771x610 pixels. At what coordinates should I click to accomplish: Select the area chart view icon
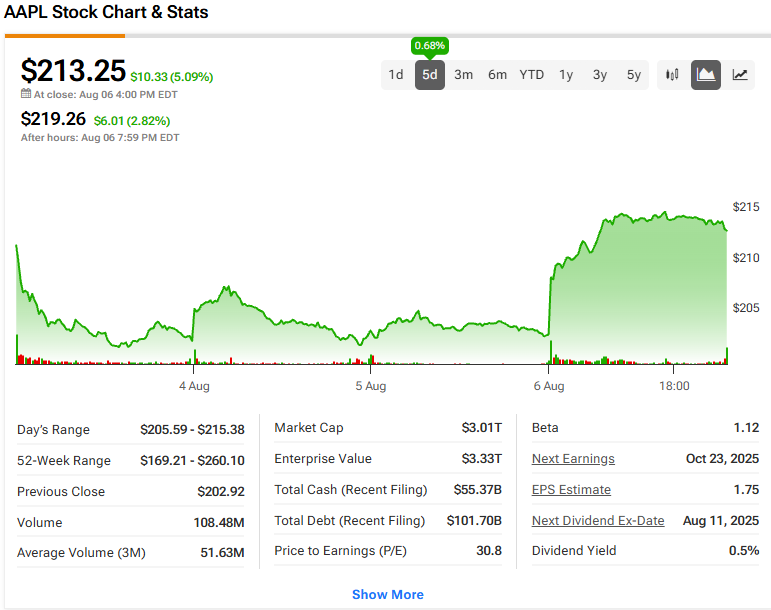click(706, 75)
